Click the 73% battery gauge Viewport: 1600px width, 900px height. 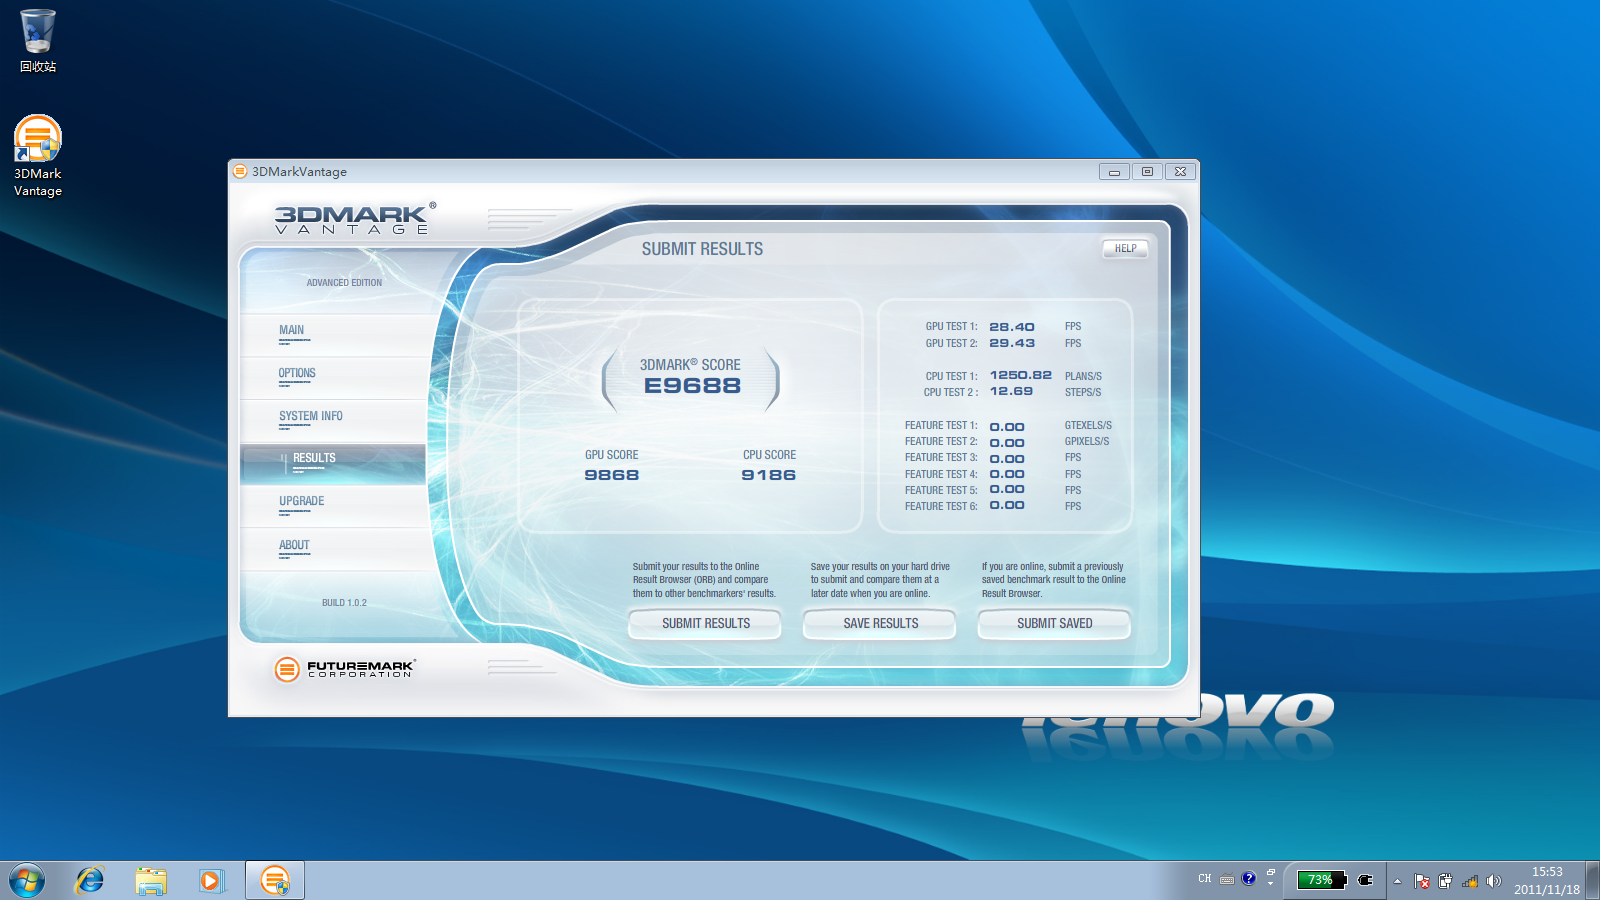coord(1321,880)
